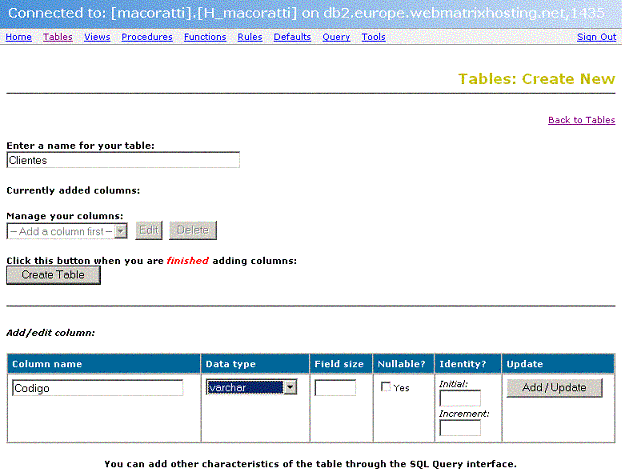The height and width of the screenshot is (476, 625).
Task: Click the 'Manage your columns:' label
Action: point(65,216)
